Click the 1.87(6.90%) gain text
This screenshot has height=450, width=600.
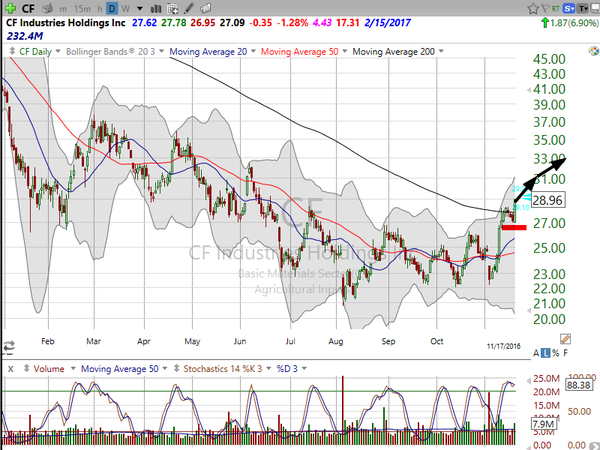coord(574,23)
